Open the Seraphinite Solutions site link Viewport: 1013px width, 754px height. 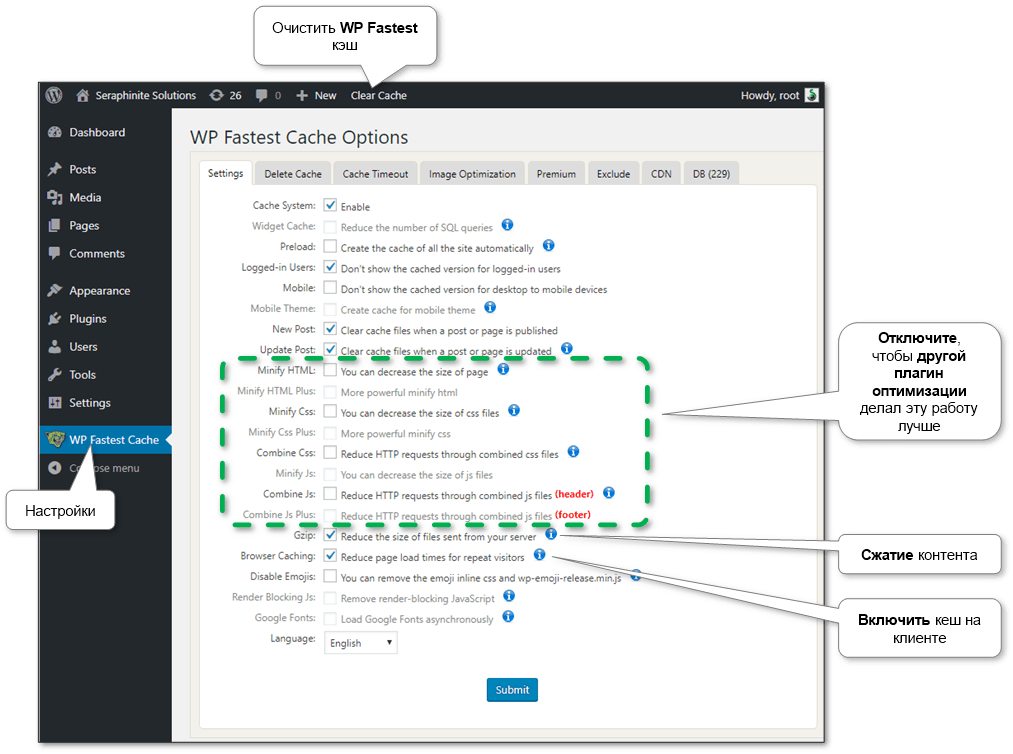(x=145, y=96)
